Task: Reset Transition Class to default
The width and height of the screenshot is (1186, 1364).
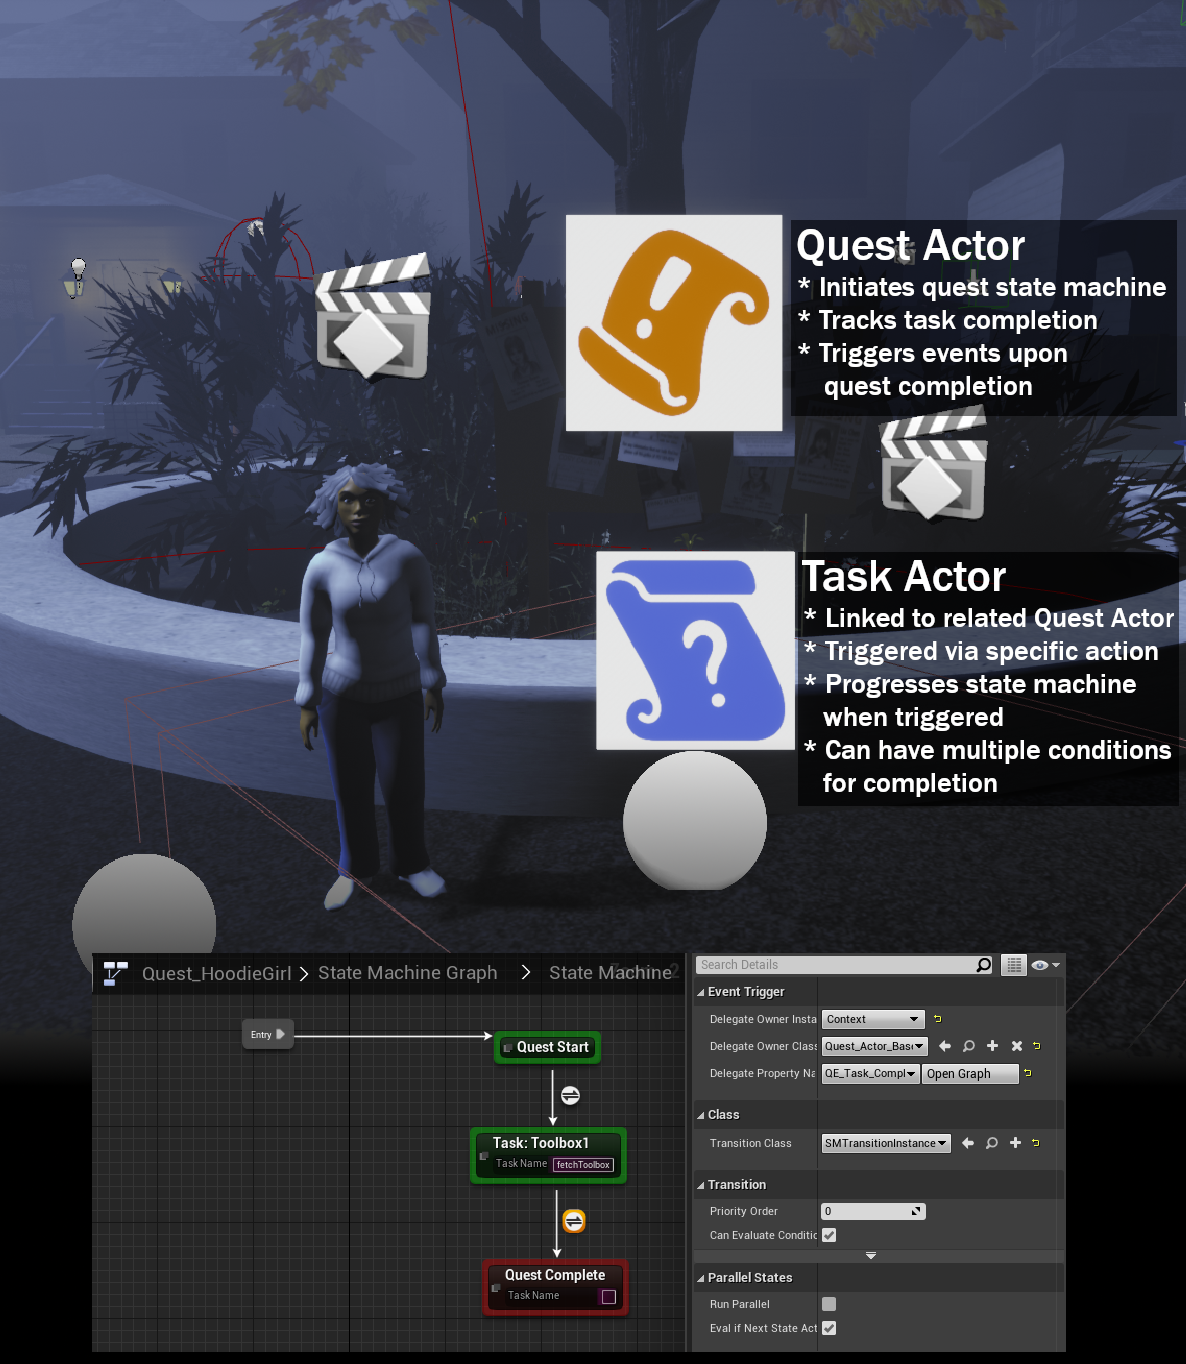Action: 1035,1143
